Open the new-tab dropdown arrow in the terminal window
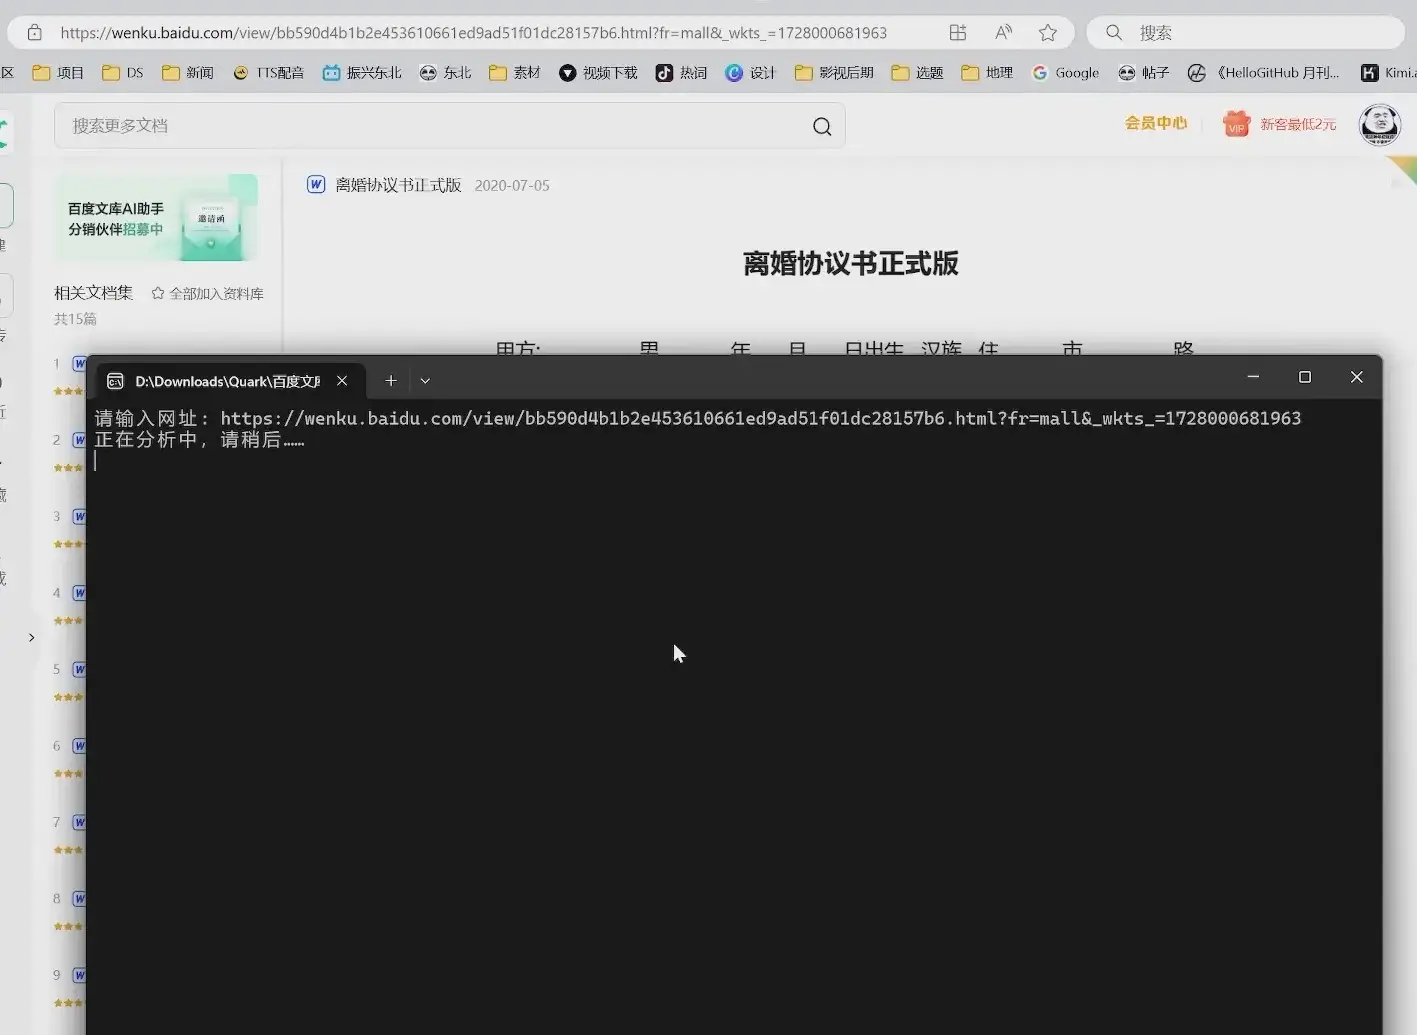The width and height of the screenshot is (1417, 1035). pos(424,380)
